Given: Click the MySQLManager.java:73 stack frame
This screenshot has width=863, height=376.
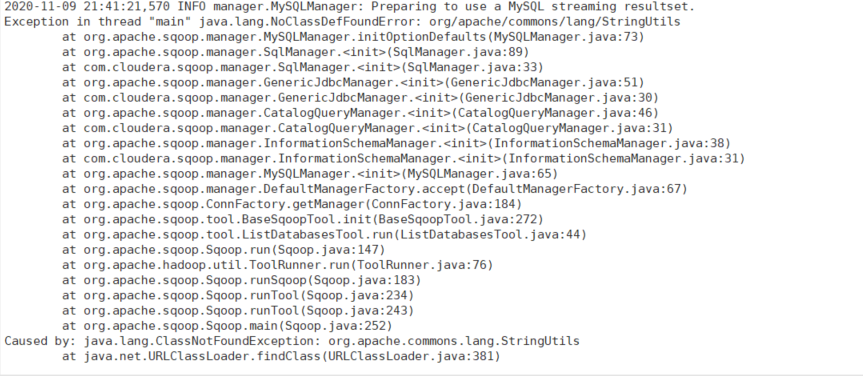Looking at the screenshot, I should pyautogui.click(x=353, y=37).
